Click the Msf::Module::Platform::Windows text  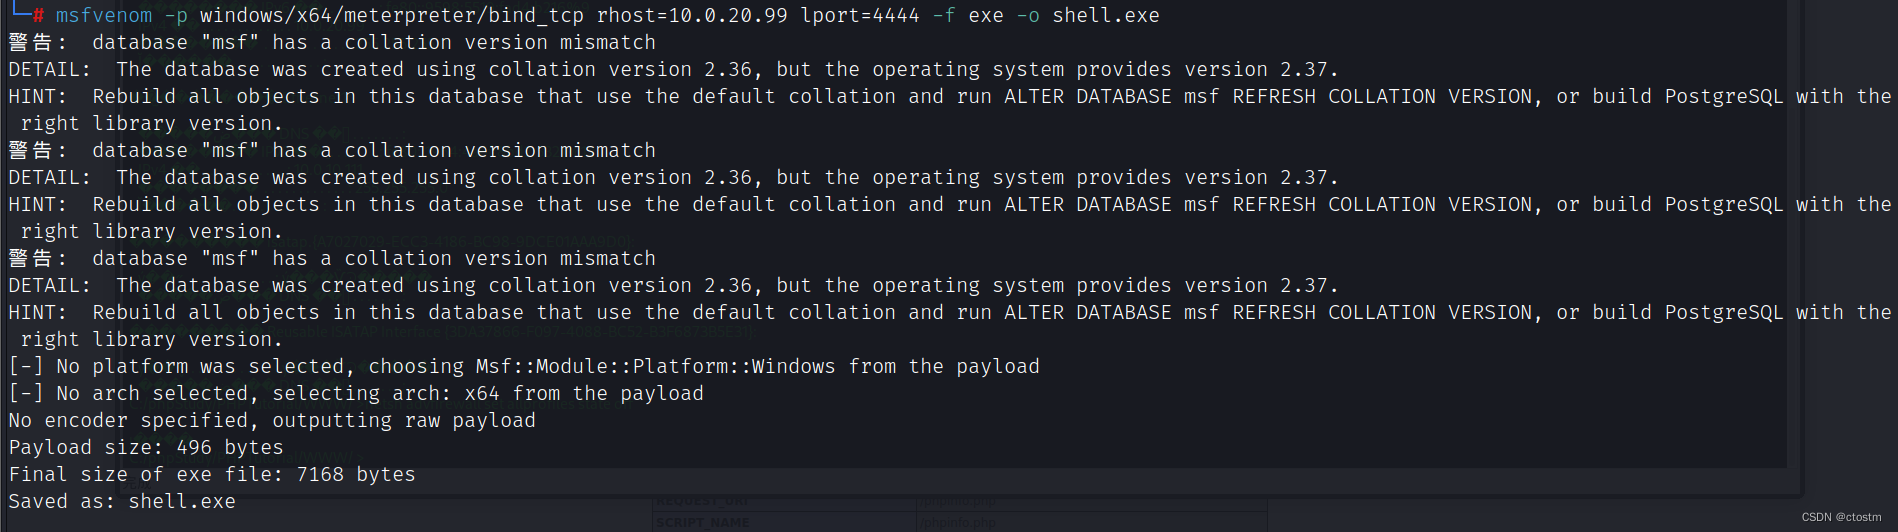pos(655,366)
